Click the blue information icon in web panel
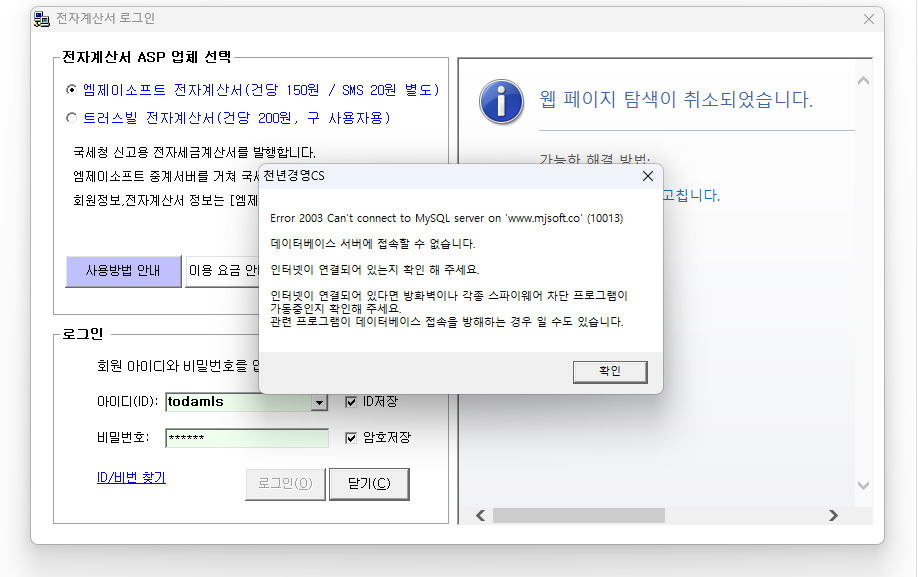The height and width of the screenshot is (577, 918). tap(501, 101)
